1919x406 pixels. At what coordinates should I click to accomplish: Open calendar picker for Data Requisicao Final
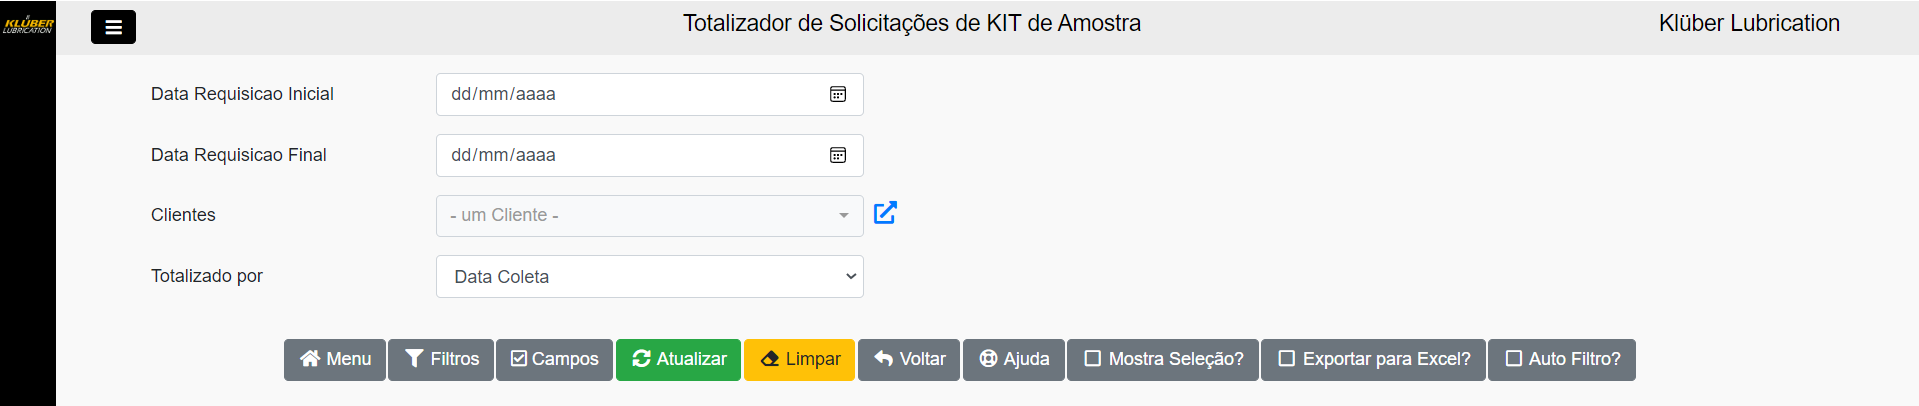coord(838,155)
